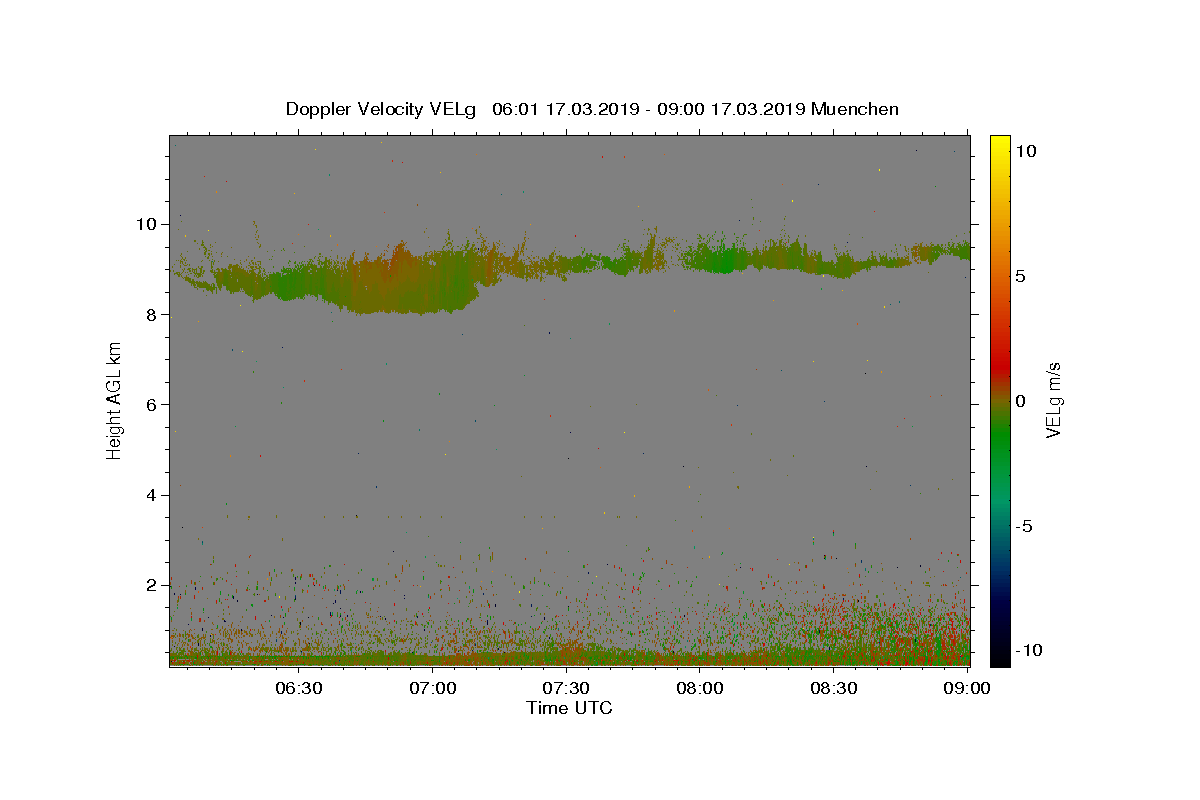Click the yellow top of the colorbar
The height and width of the screenshot is (800, 1200).
(x=1000, y=143)
